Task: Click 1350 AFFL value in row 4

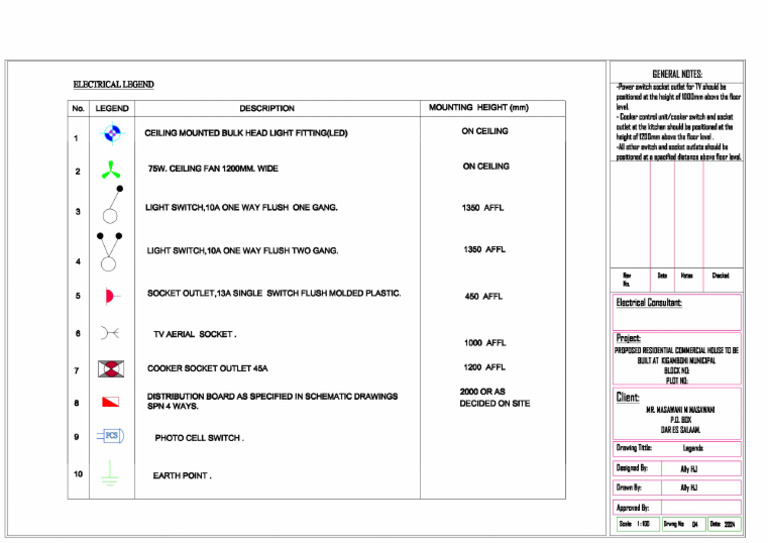Action: (484, 249)
